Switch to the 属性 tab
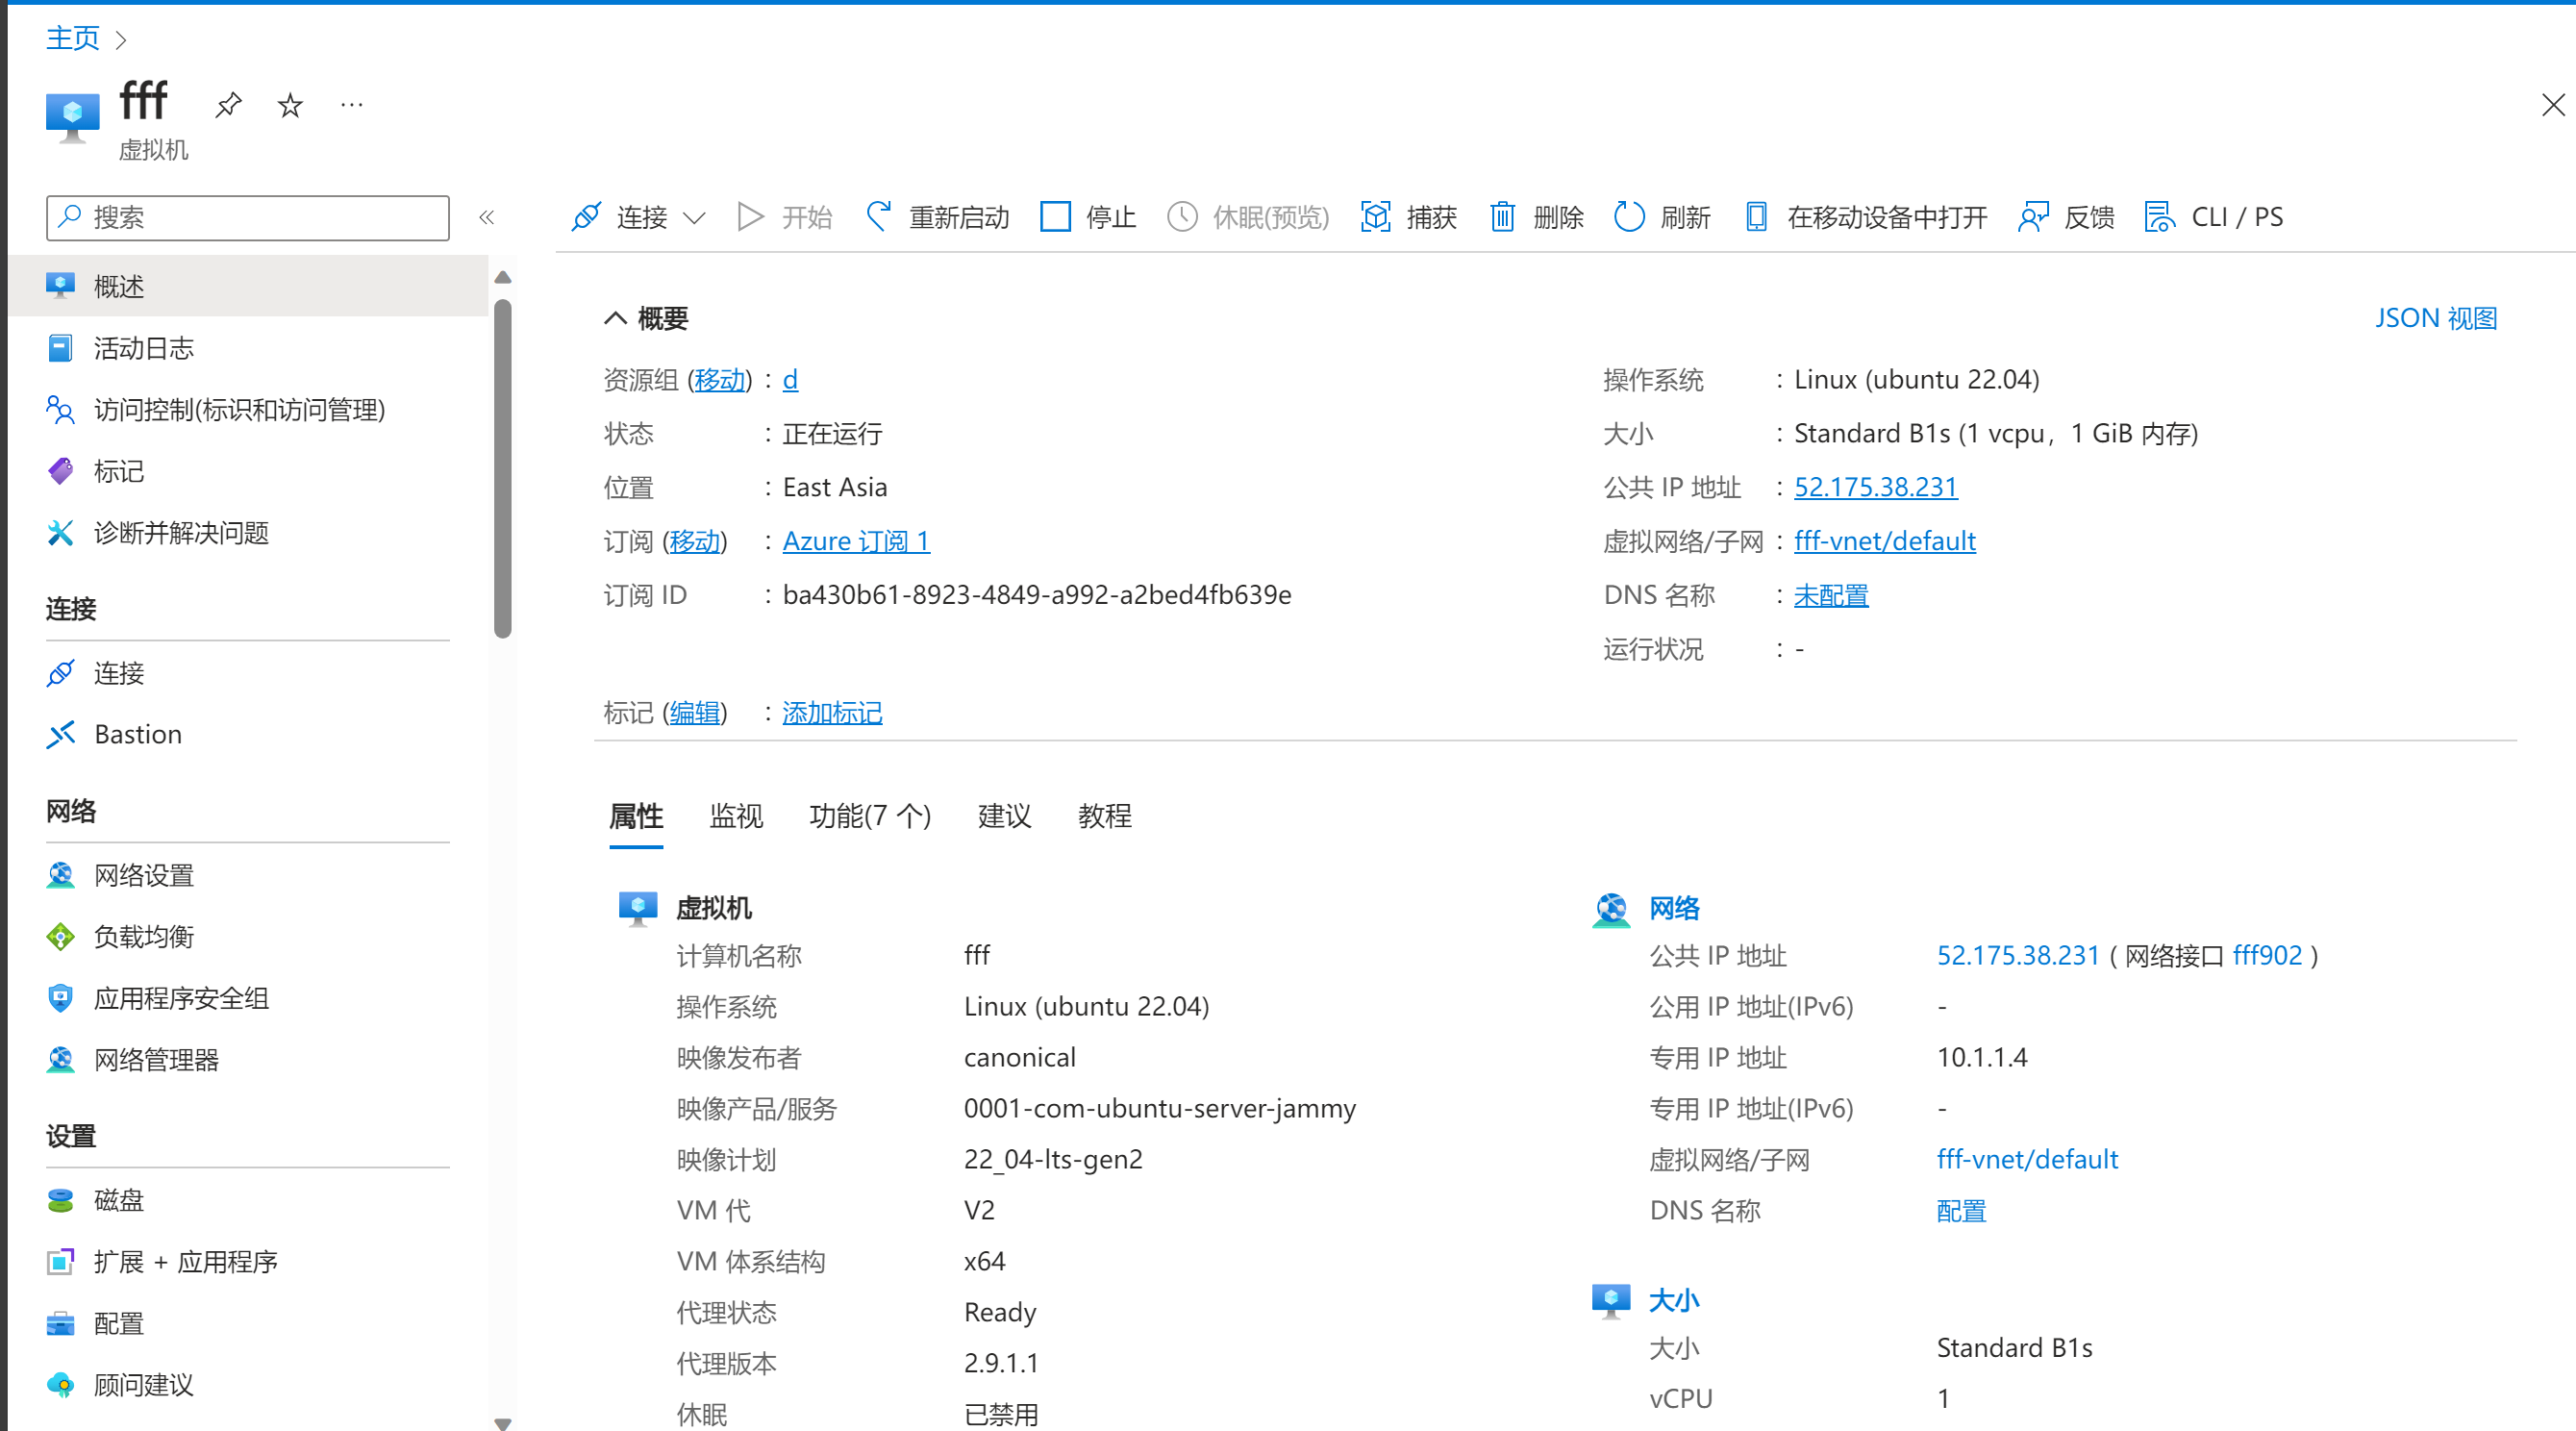The image size is (2576, 1431). pyautogui.click(x=636, y=816)
